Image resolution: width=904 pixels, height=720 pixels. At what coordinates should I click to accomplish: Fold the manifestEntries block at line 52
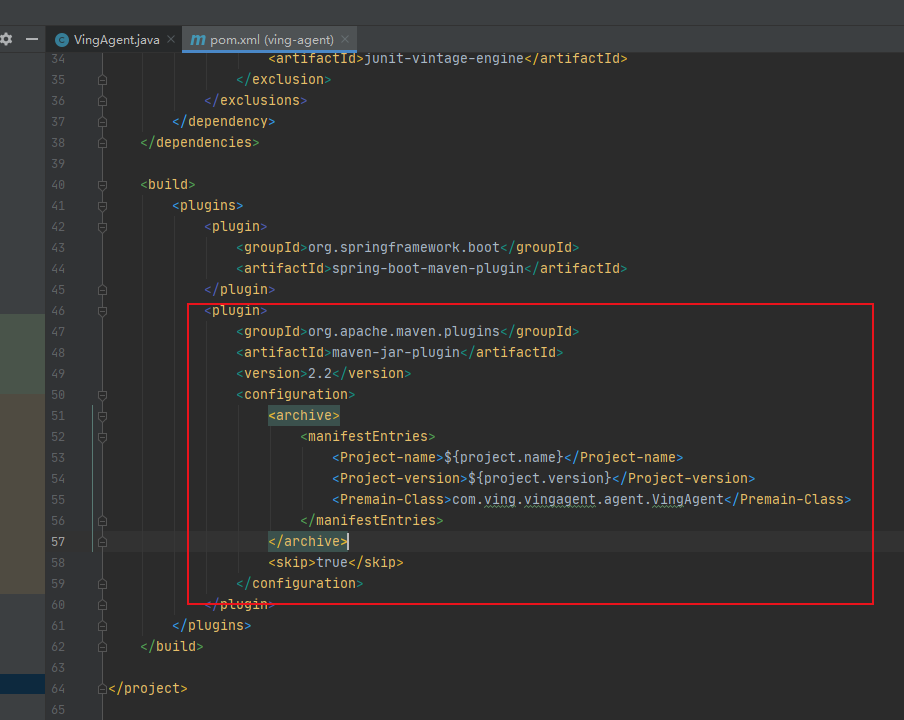[102, 436]
